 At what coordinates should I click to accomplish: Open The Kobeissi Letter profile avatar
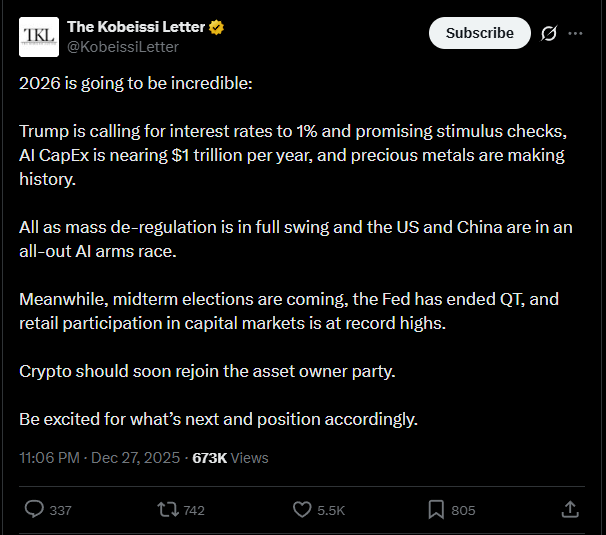[x=39, y=37]
